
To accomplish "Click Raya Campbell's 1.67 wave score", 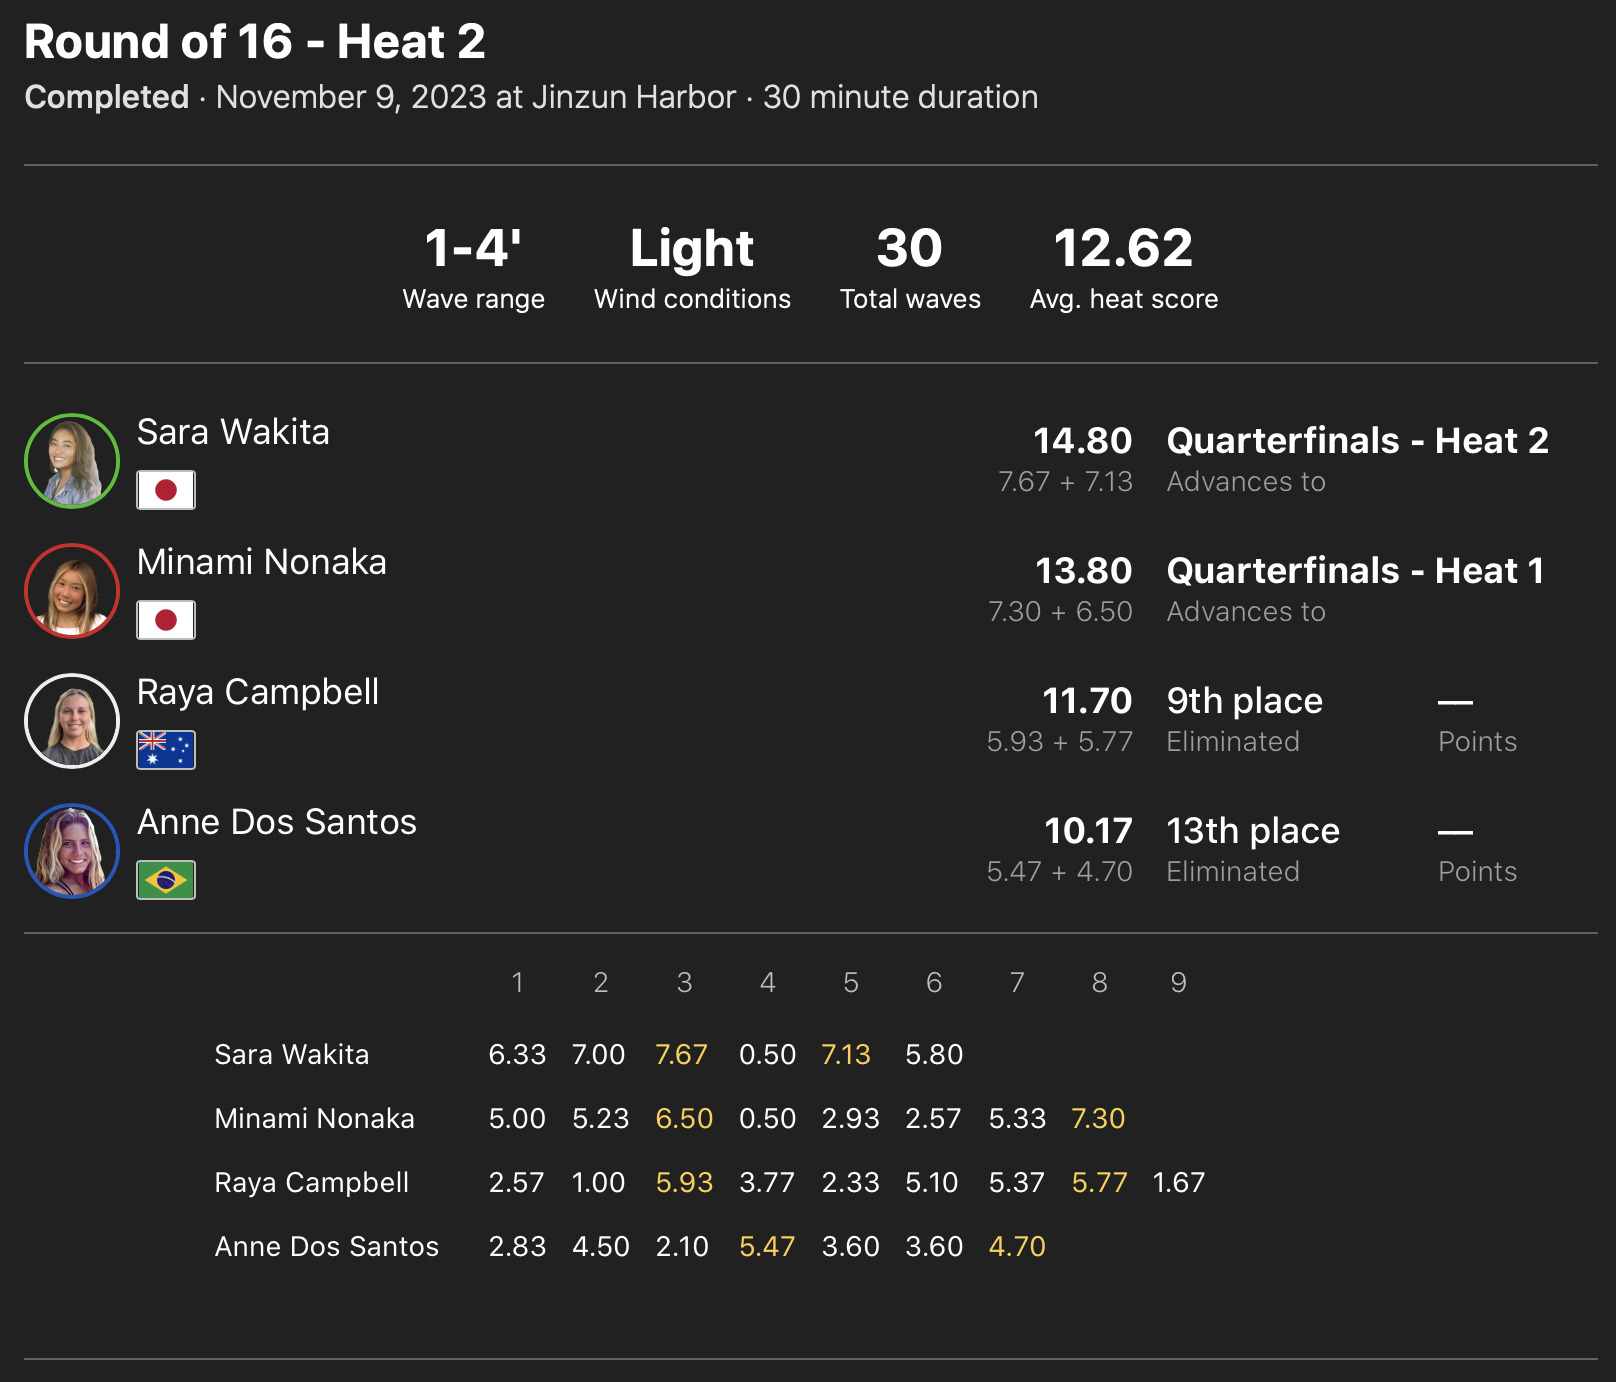I will pos(1178,1182).
